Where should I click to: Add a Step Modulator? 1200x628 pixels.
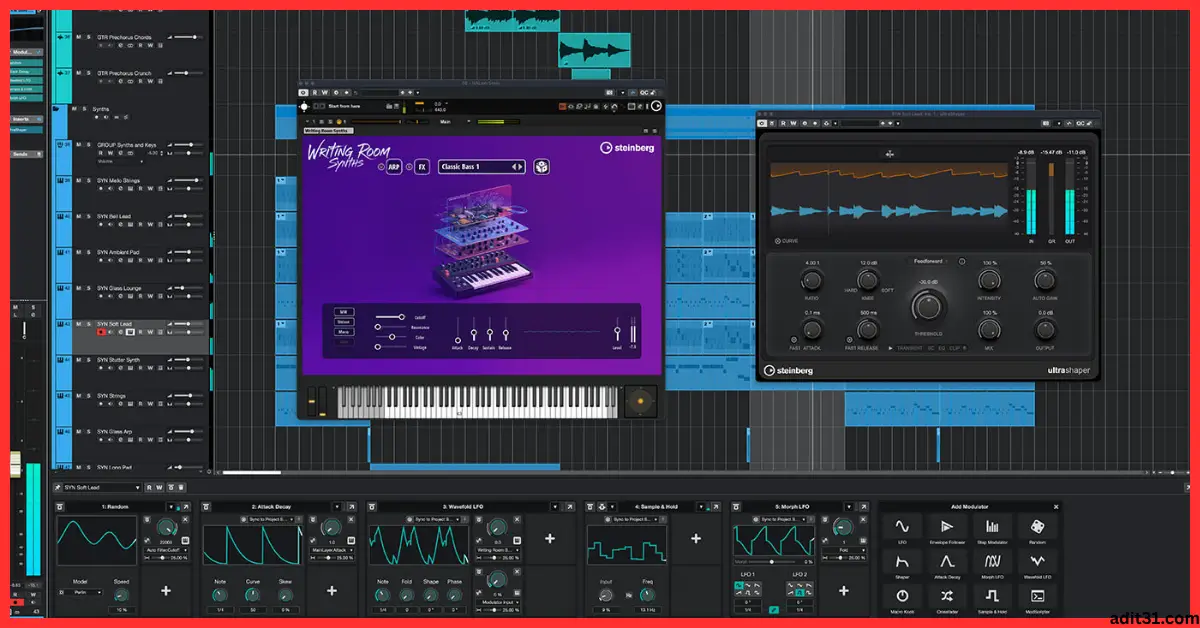point(992,529)
